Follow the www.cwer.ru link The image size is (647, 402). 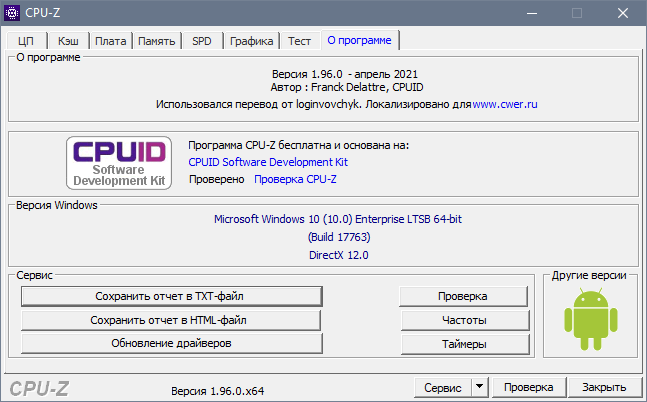[x=505, y=104]
